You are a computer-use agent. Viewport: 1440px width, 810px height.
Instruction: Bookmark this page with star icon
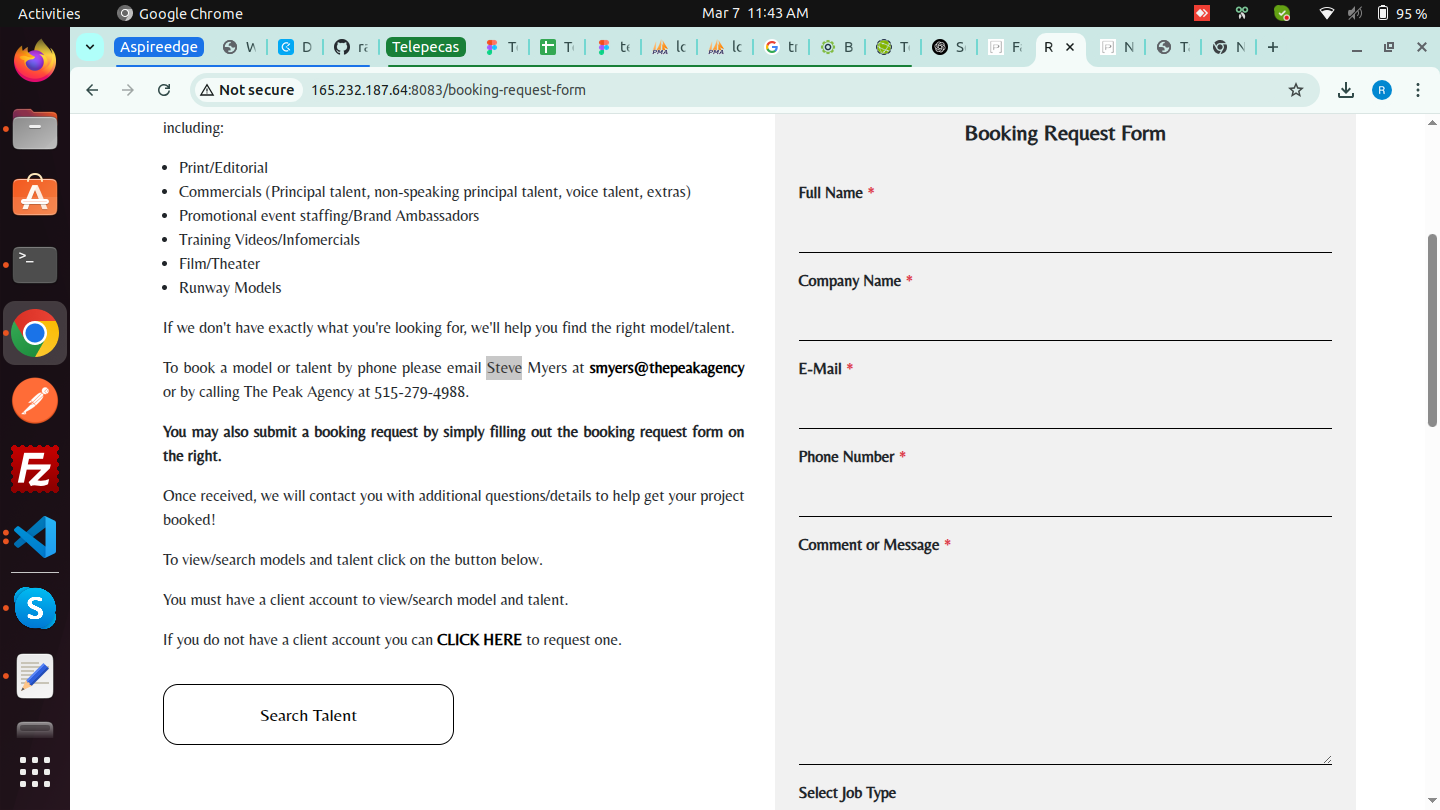pyautogui.click(x=1296, y=90)
